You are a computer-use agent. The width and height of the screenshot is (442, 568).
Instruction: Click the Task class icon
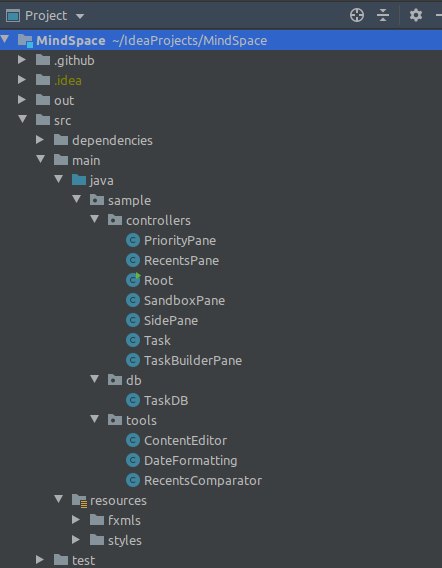click(x=133, y=340)
